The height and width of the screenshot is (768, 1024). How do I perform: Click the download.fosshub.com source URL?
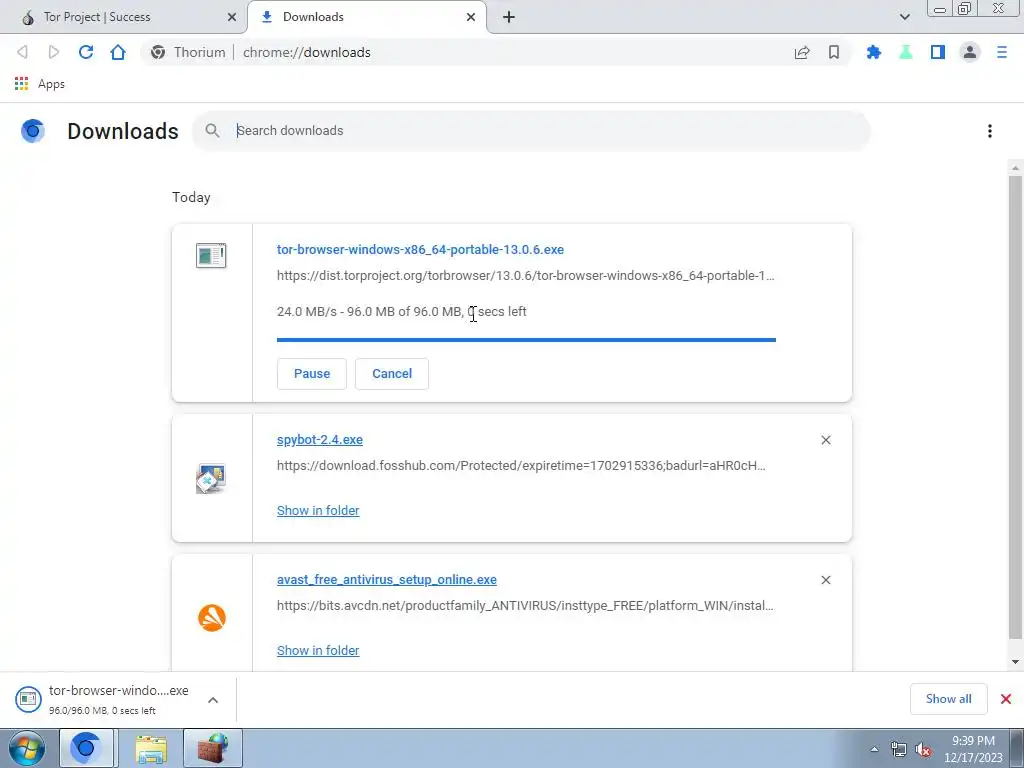click(x=521, y=466)
